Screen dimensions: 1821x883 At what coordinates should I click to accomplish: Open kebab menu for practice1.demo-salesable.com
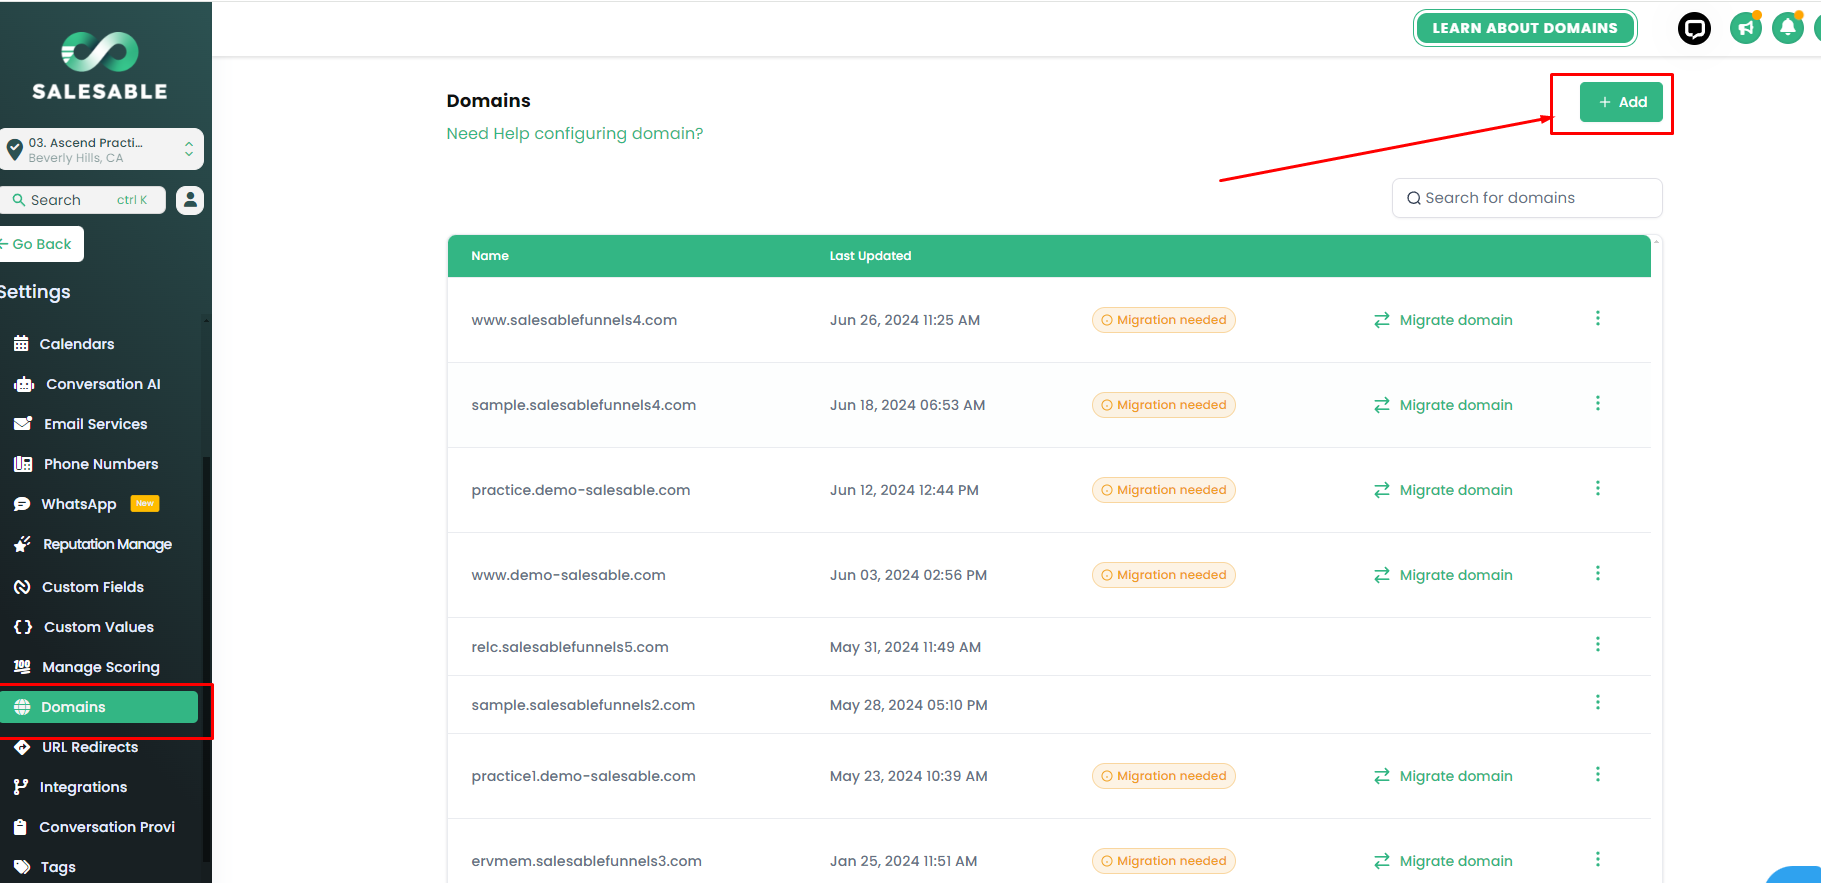click(x=1597, y=774)
